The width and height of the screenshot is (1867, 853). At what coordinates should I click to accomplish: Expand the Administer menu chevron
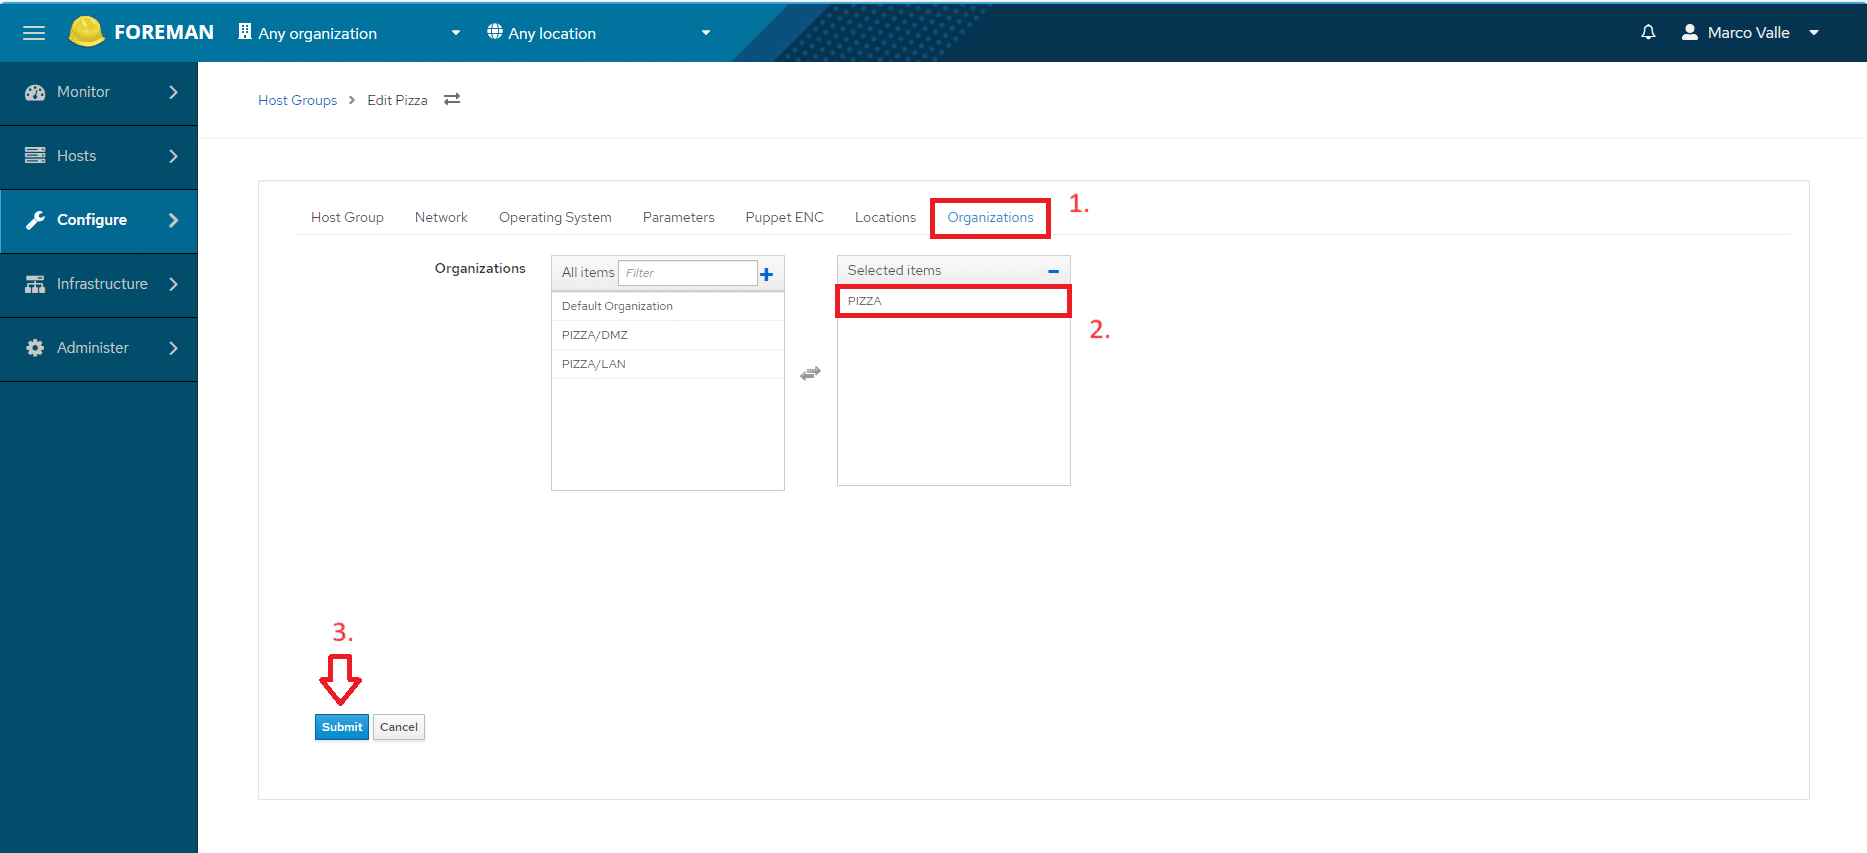[x=173, y=348]
